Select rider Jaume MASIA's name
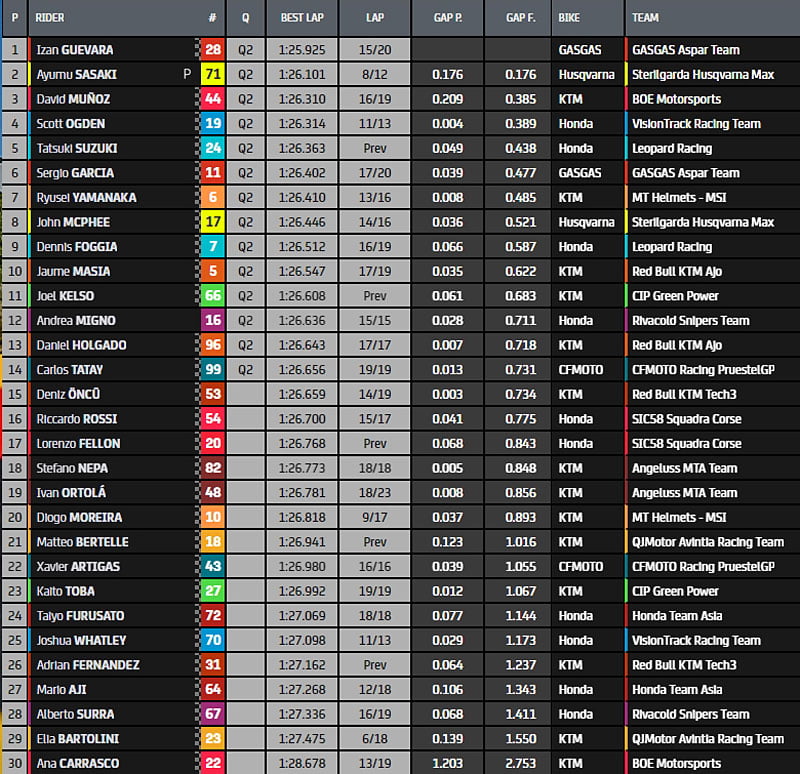The width and height of the screenshot is (800, 774). click(73, 271)
